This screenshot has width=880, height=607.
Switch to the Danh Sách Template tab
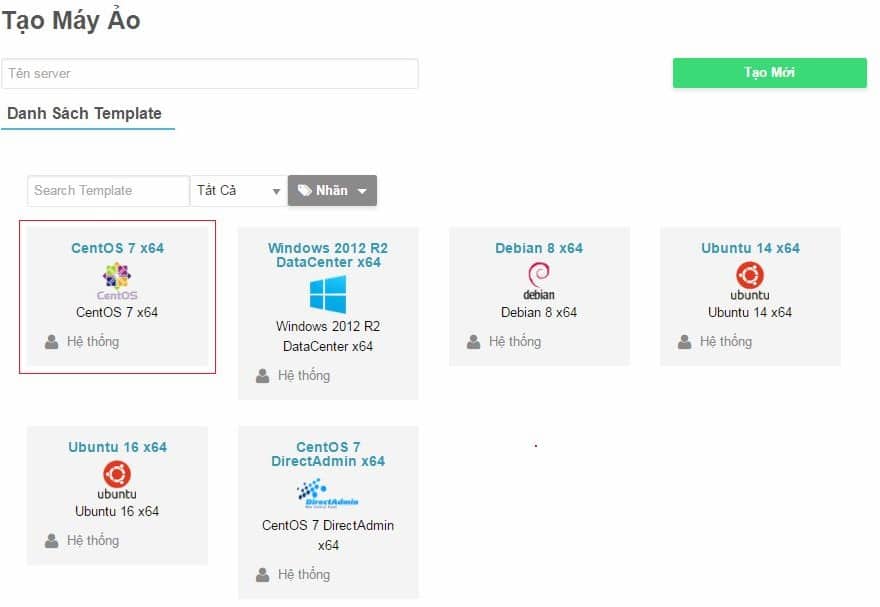(88, 113)
